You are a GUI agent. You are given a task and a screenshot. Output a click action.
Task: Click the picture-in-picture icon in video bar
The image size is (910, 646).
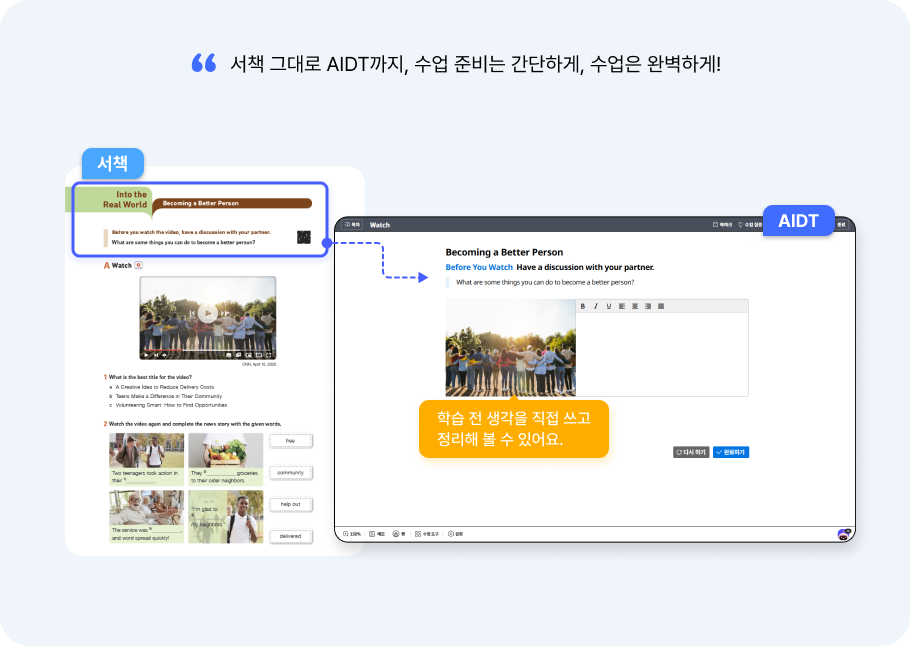(x=248, y=355)
